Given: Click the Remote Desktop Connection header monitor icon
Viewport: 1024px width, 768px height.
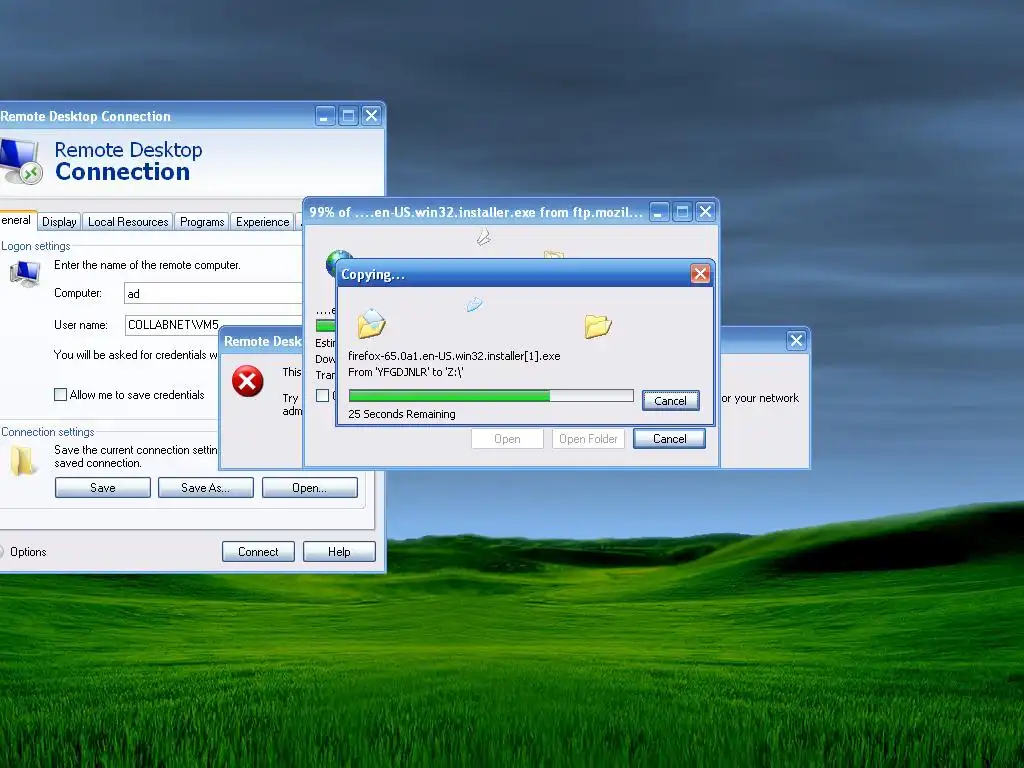Looking at the screenshot, I should [x=21, y=161].
